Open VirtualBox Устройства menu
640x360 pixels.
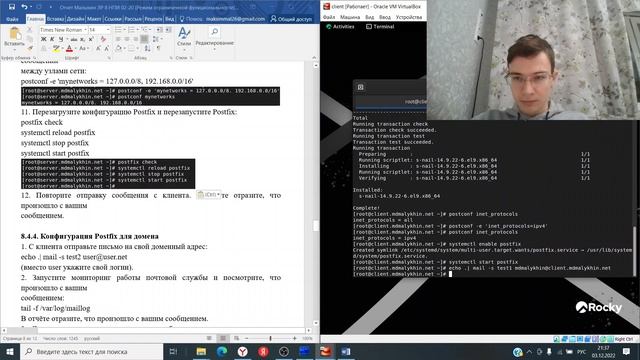coord(409,17)
